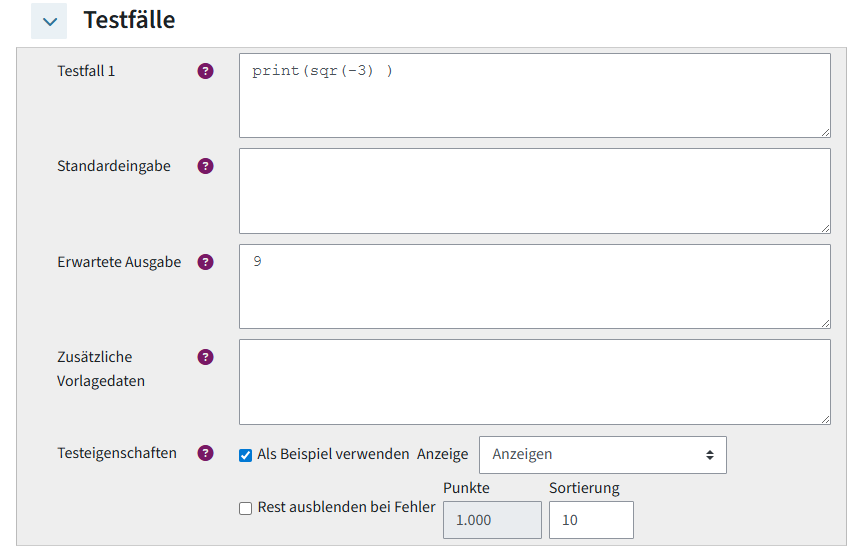Click resize handle of Erwartete Ausgabe textarea
The height and width of the screenshot is (555, 853).
[x=825, y=323]
